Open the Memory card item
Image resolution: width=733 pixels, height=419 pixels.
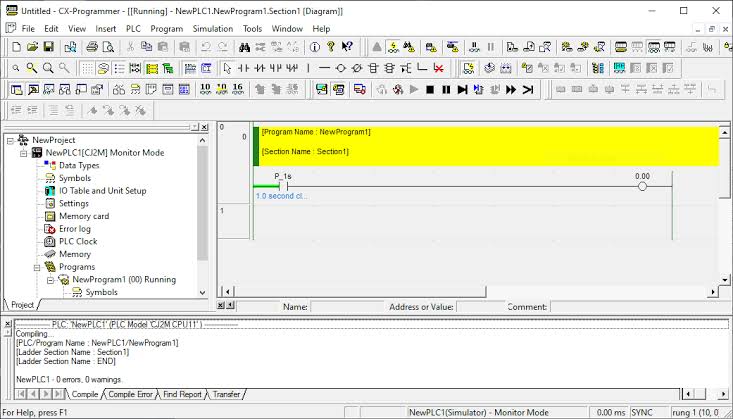click(x=84, y=216)
